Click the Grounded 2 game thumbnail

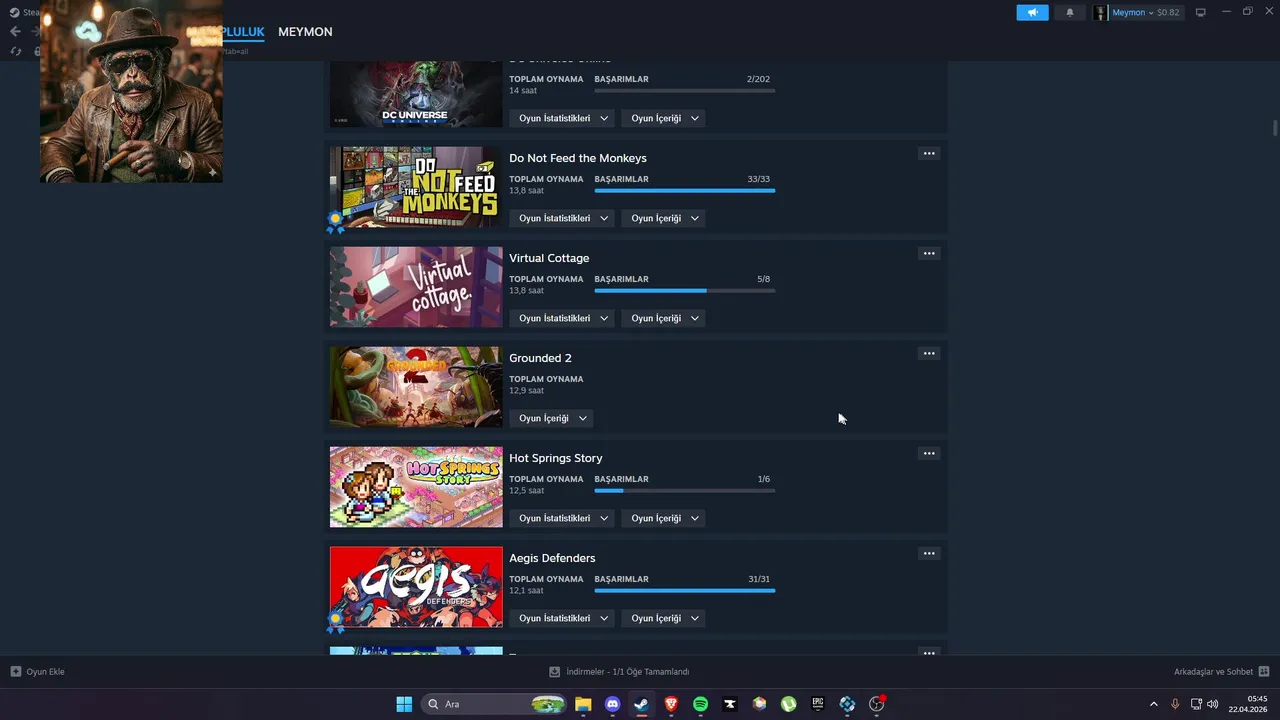tap(416, 387)
